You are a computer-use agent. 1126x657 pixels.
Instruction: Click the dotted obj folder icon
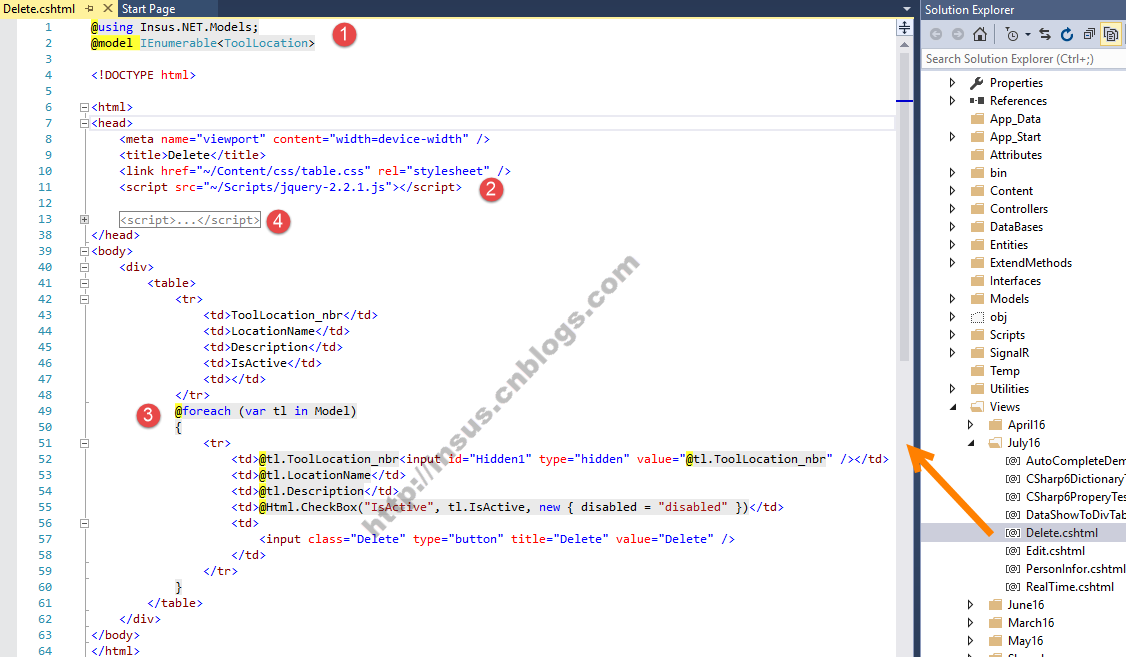tap(977, 317)
